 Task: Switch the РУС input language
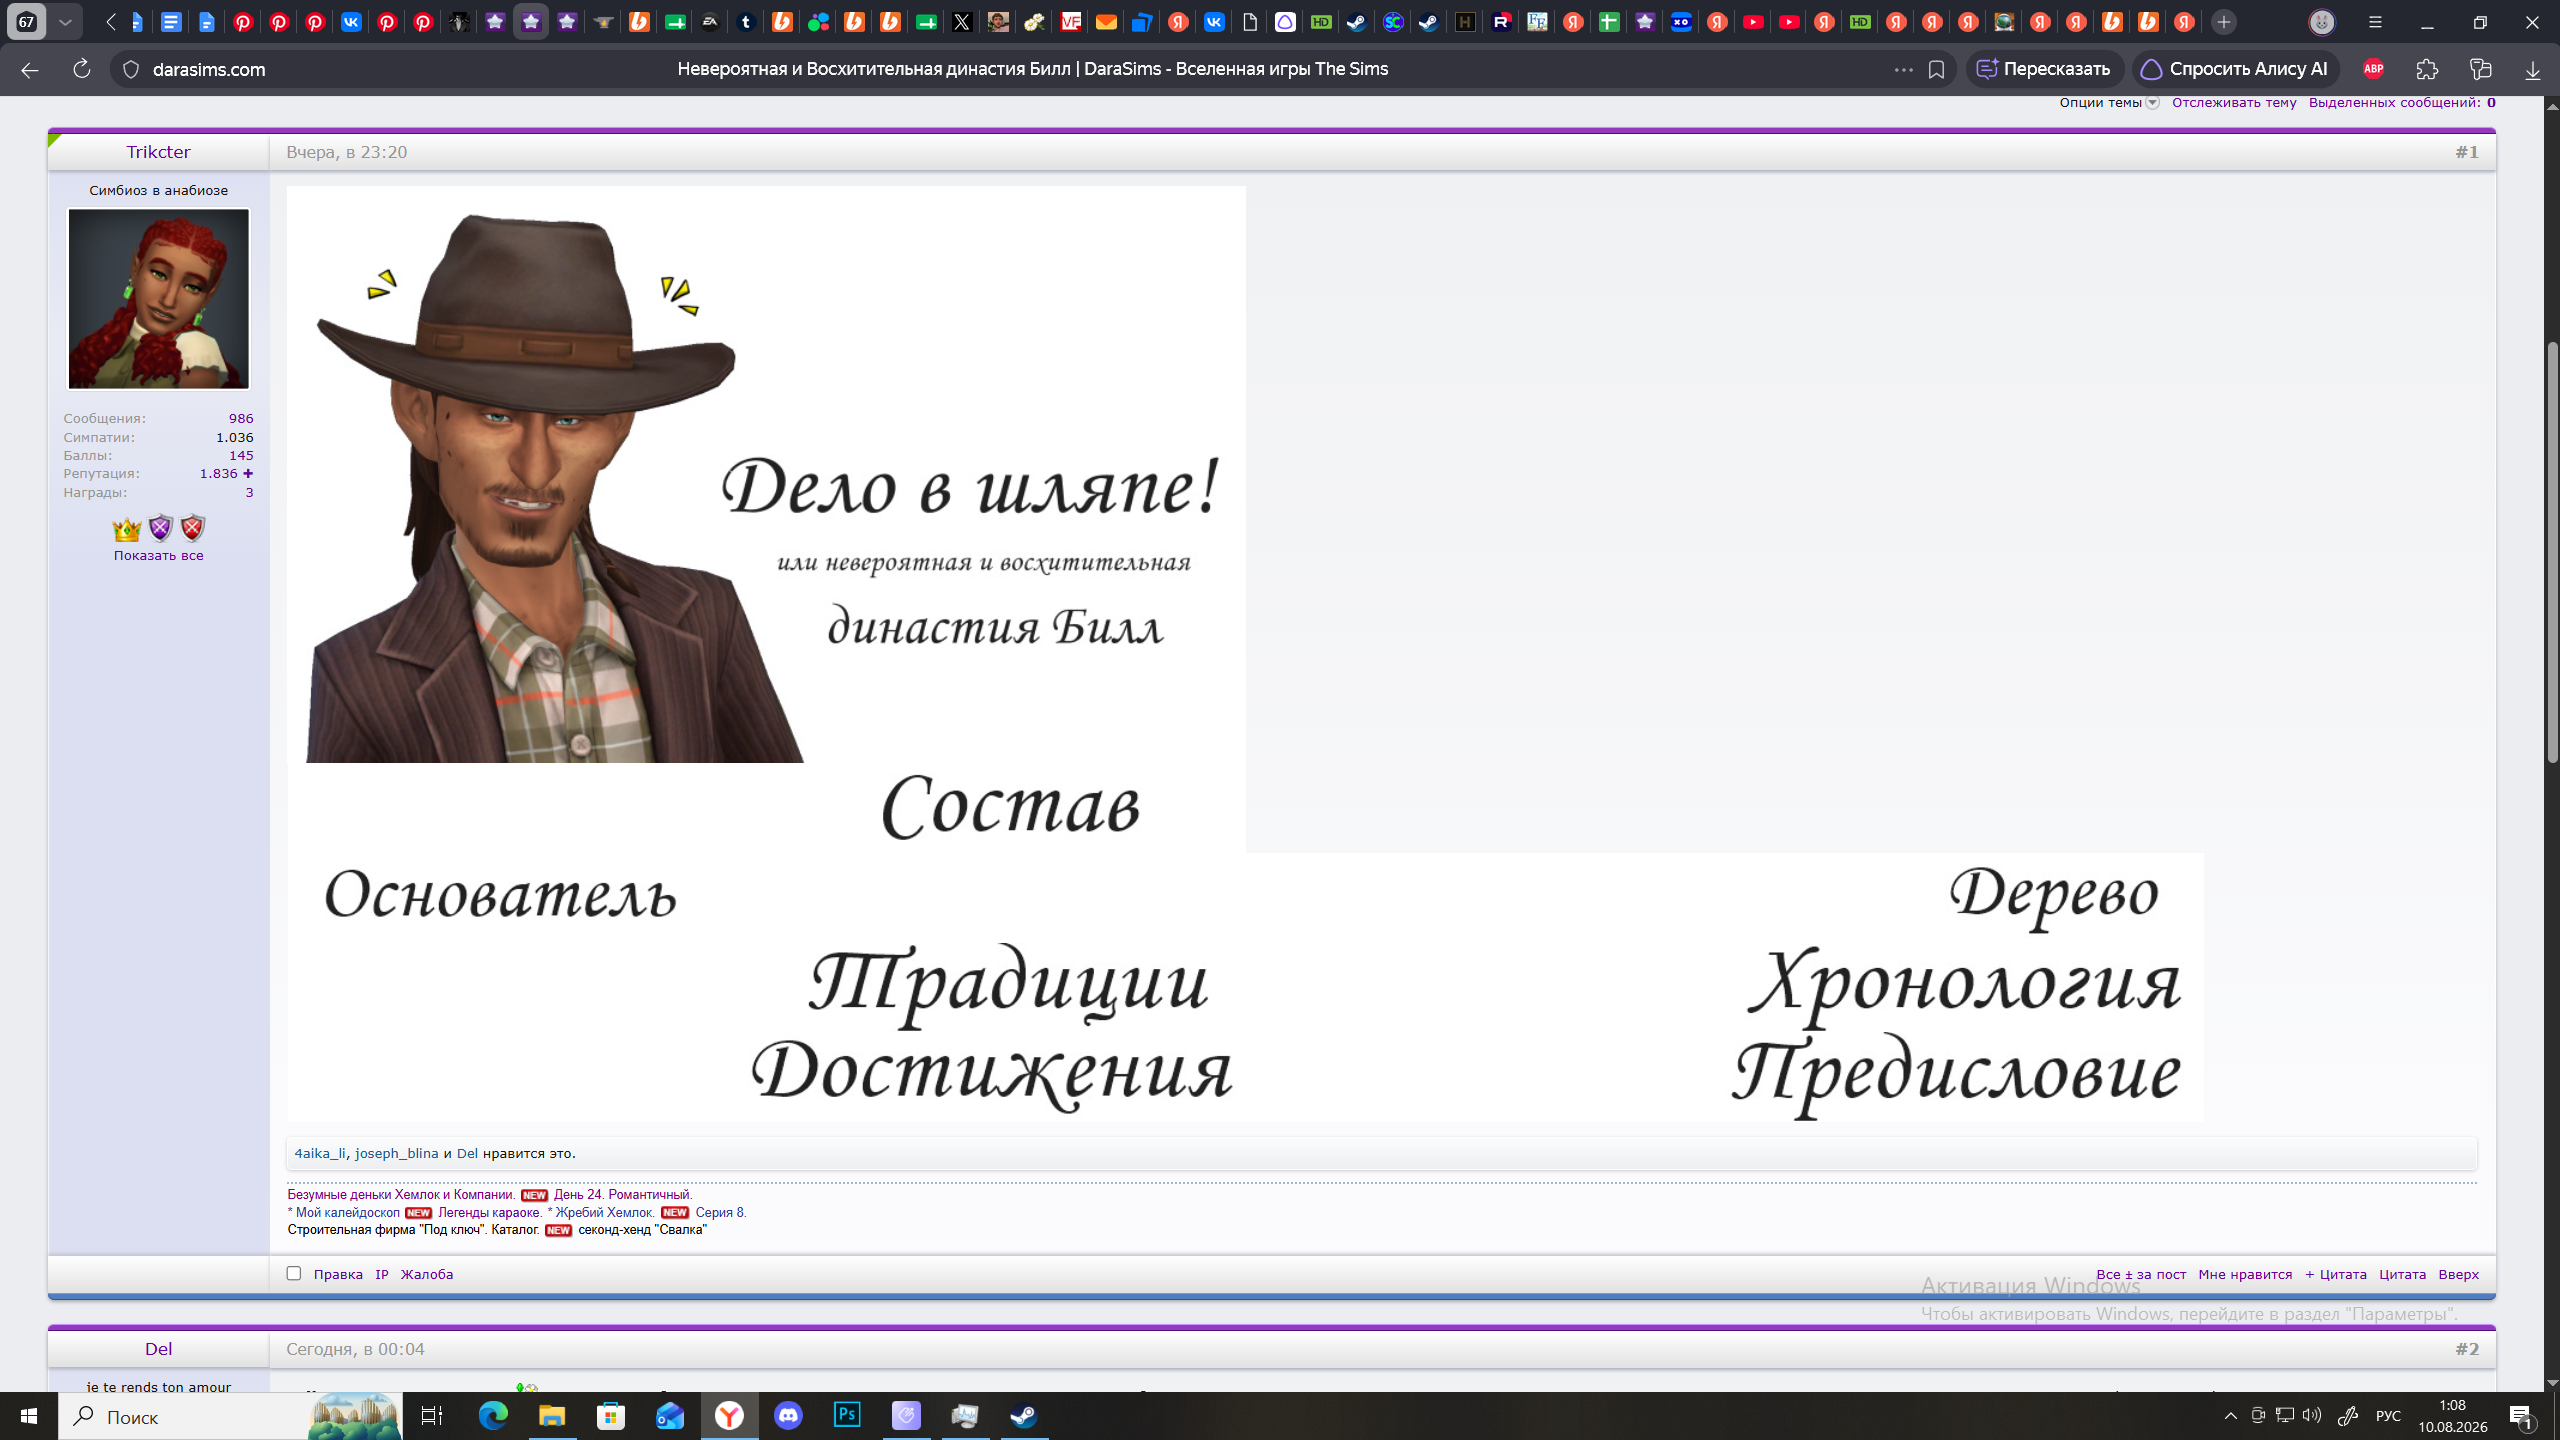coord(2388,1416)
